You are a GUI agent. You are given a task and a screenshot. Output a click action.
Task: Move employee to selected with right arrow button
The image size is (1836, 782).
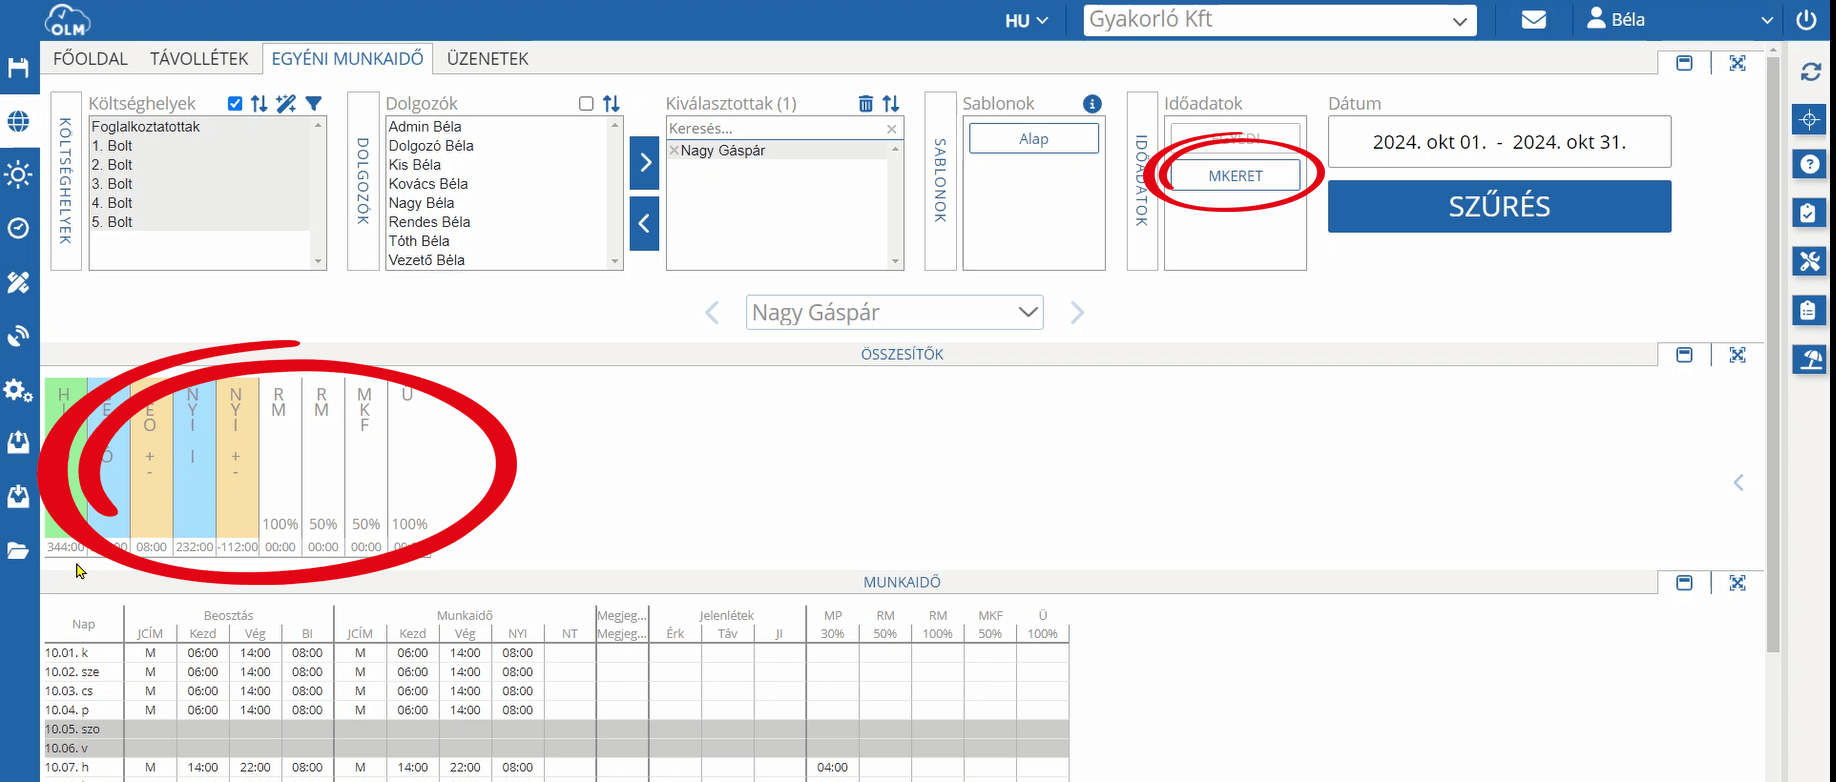645,163
